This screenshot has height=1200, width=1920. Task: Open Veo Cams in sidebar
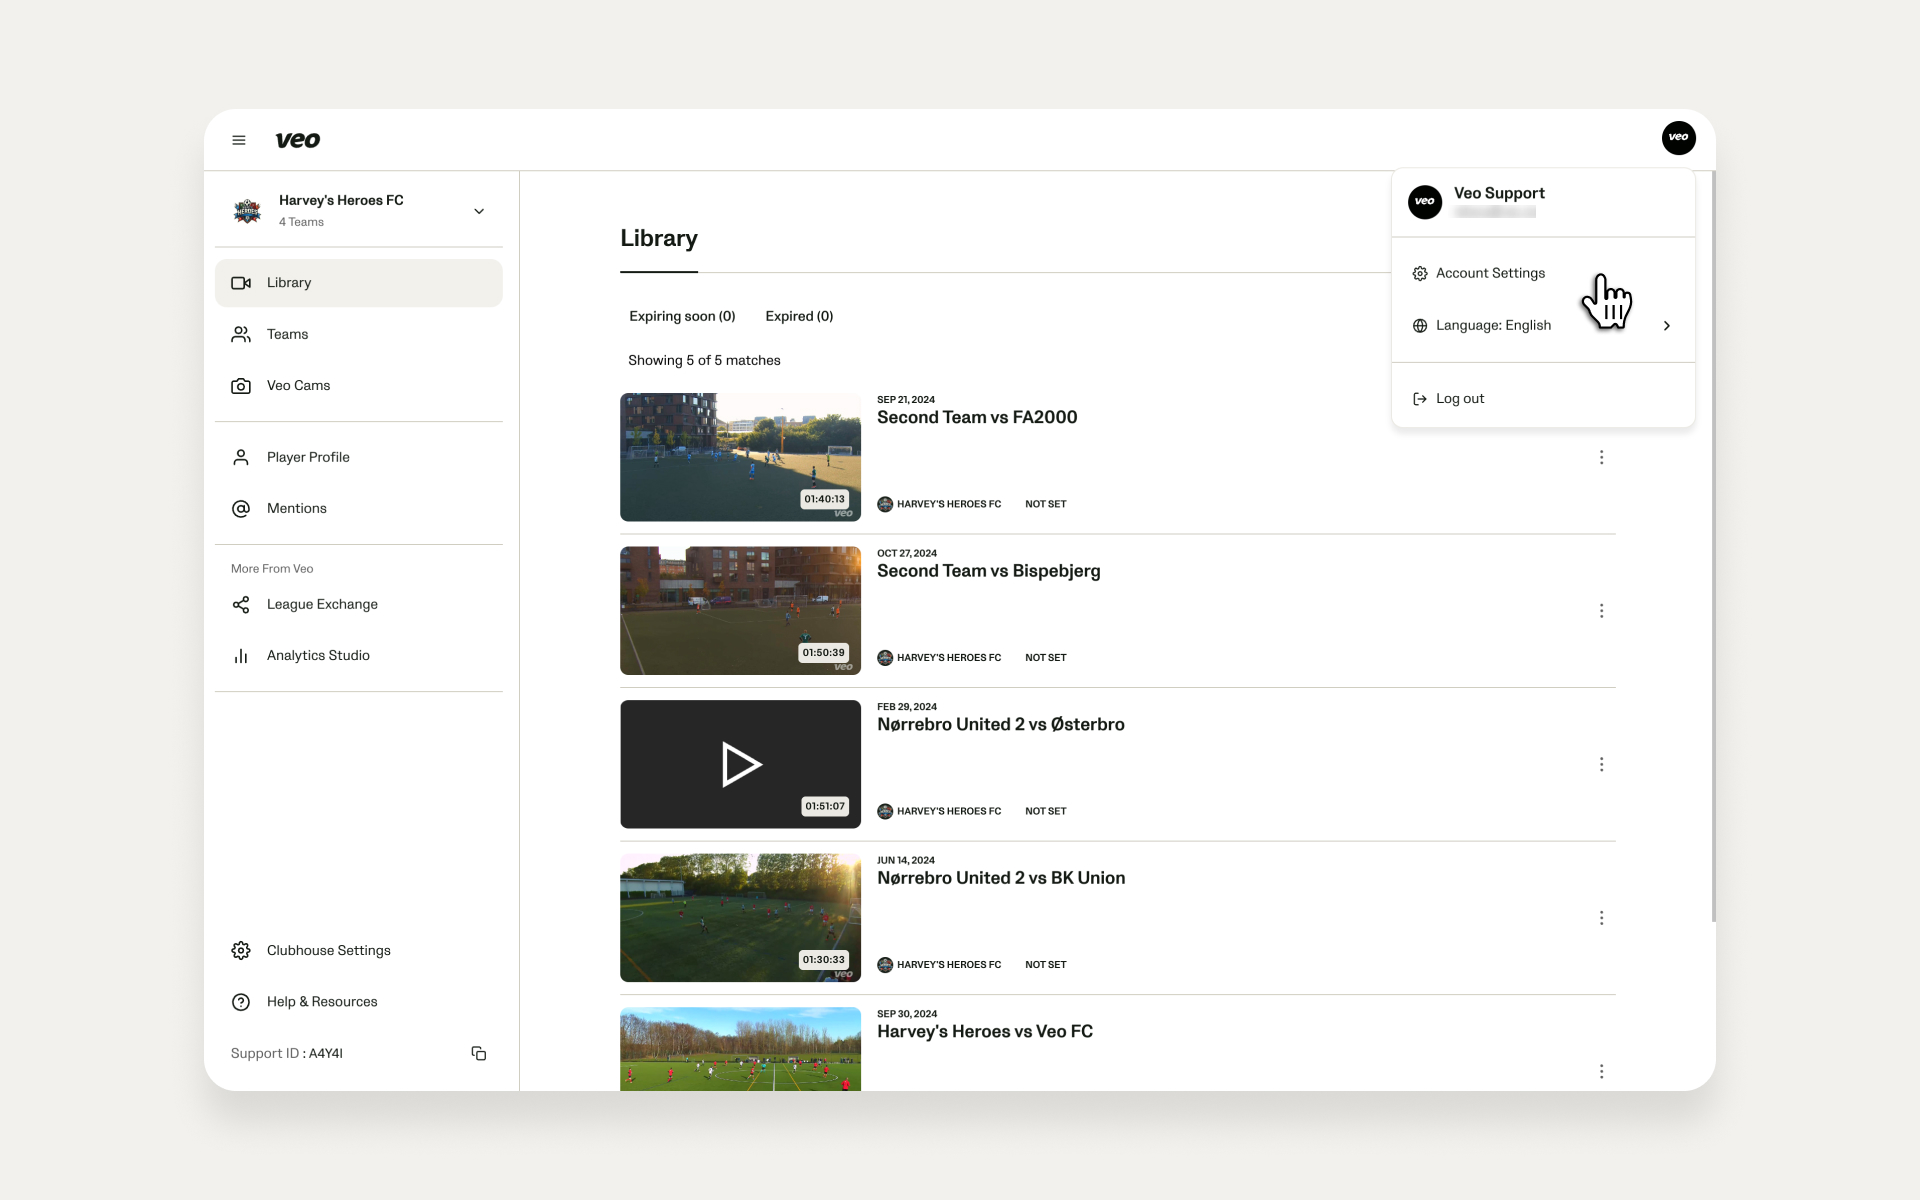358,386
